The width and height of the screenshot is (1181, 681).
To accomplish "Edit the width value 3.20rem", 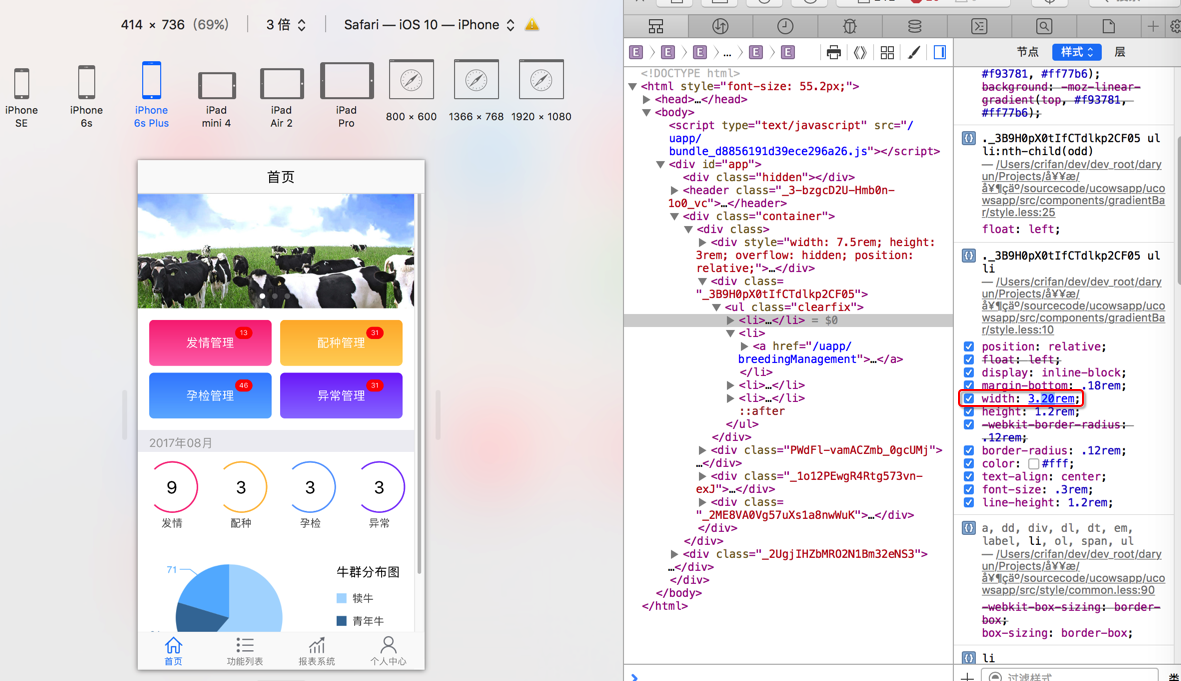I will pyautogui.click(x=1052, y=399).
